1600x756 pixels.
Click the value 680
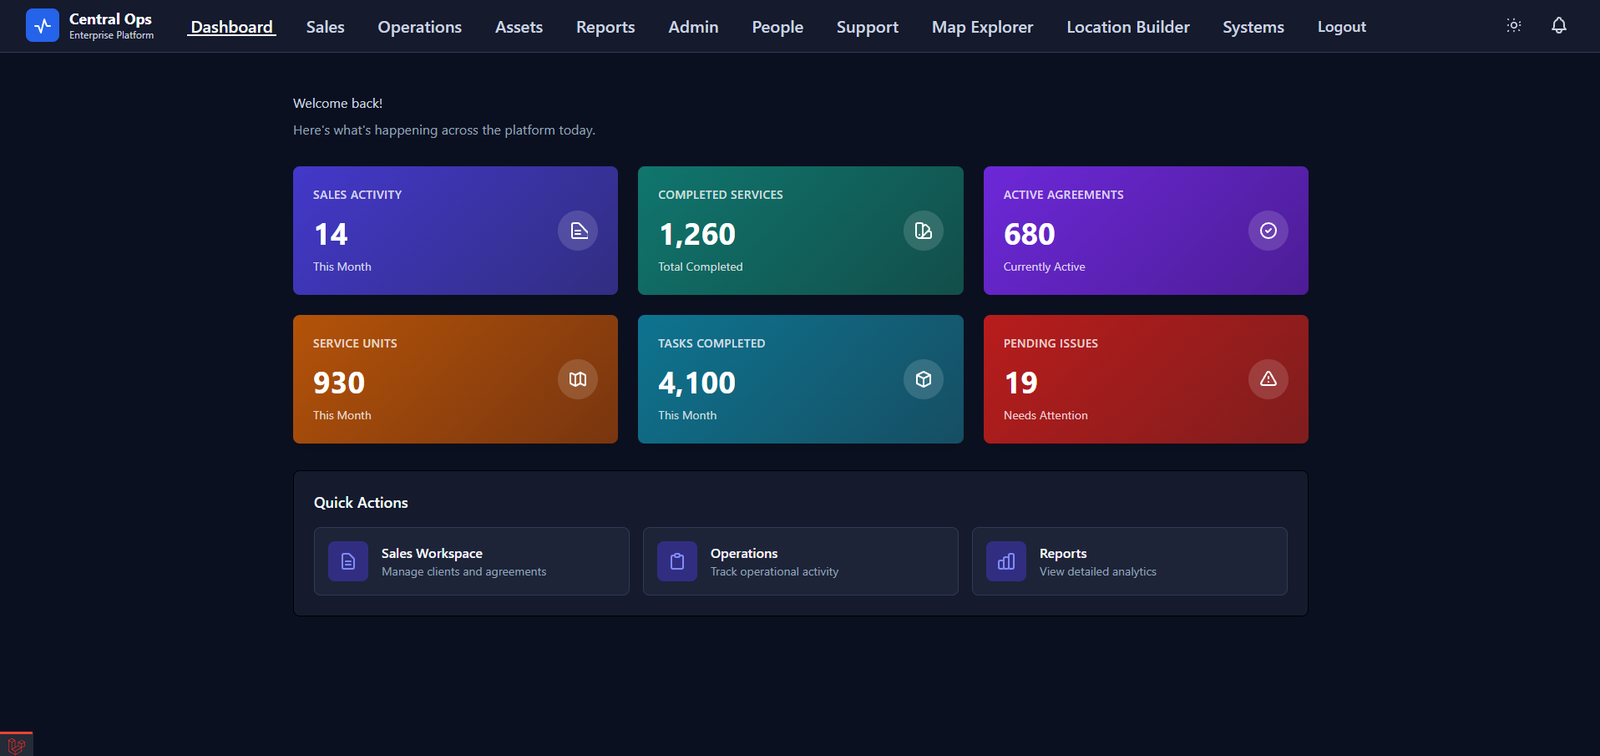(1029, 234)
